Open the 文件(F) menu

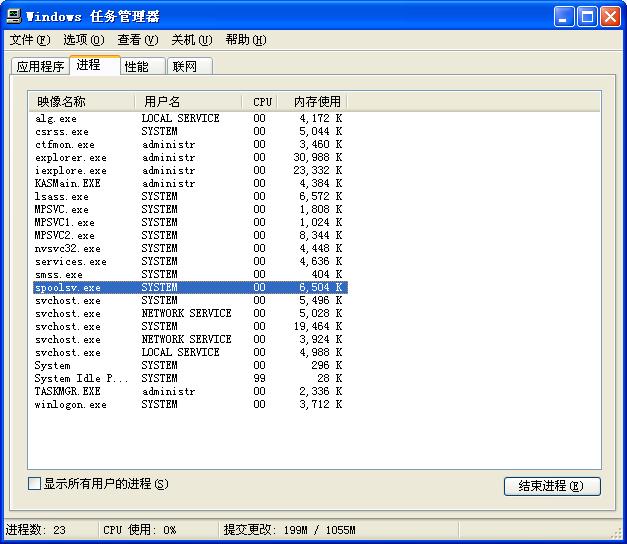[x=30, y=40]
